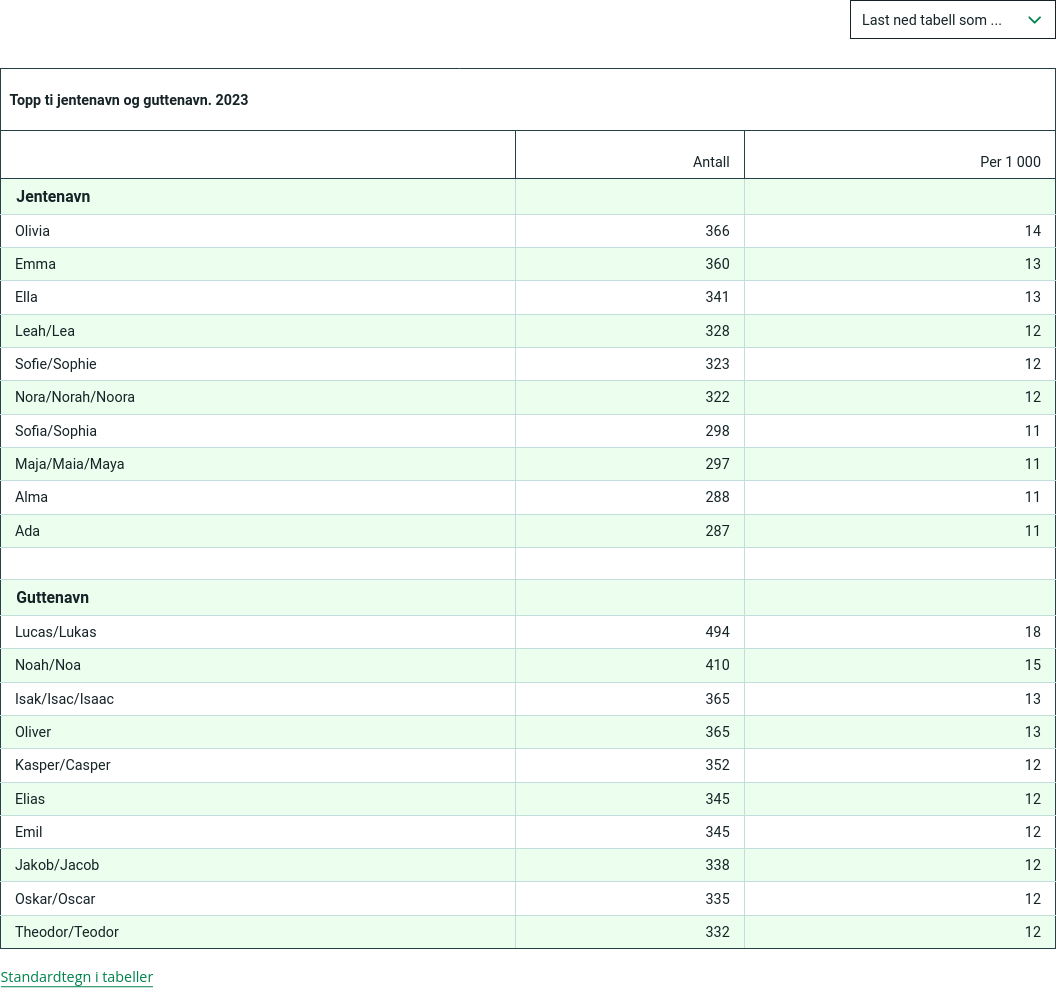1056x995 pixels.
Task: Click Kasper/Casper's count value 352
Action: [x=717, y=765]
